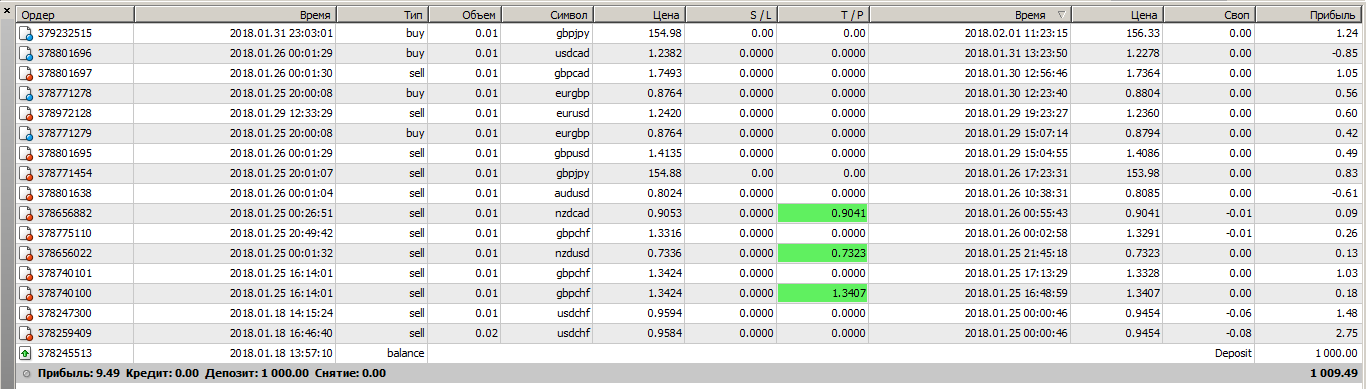Select the profit value -0.85
Image resolution: width=1366 pixels, height=389 pixels.
(x=1344, y=53)
